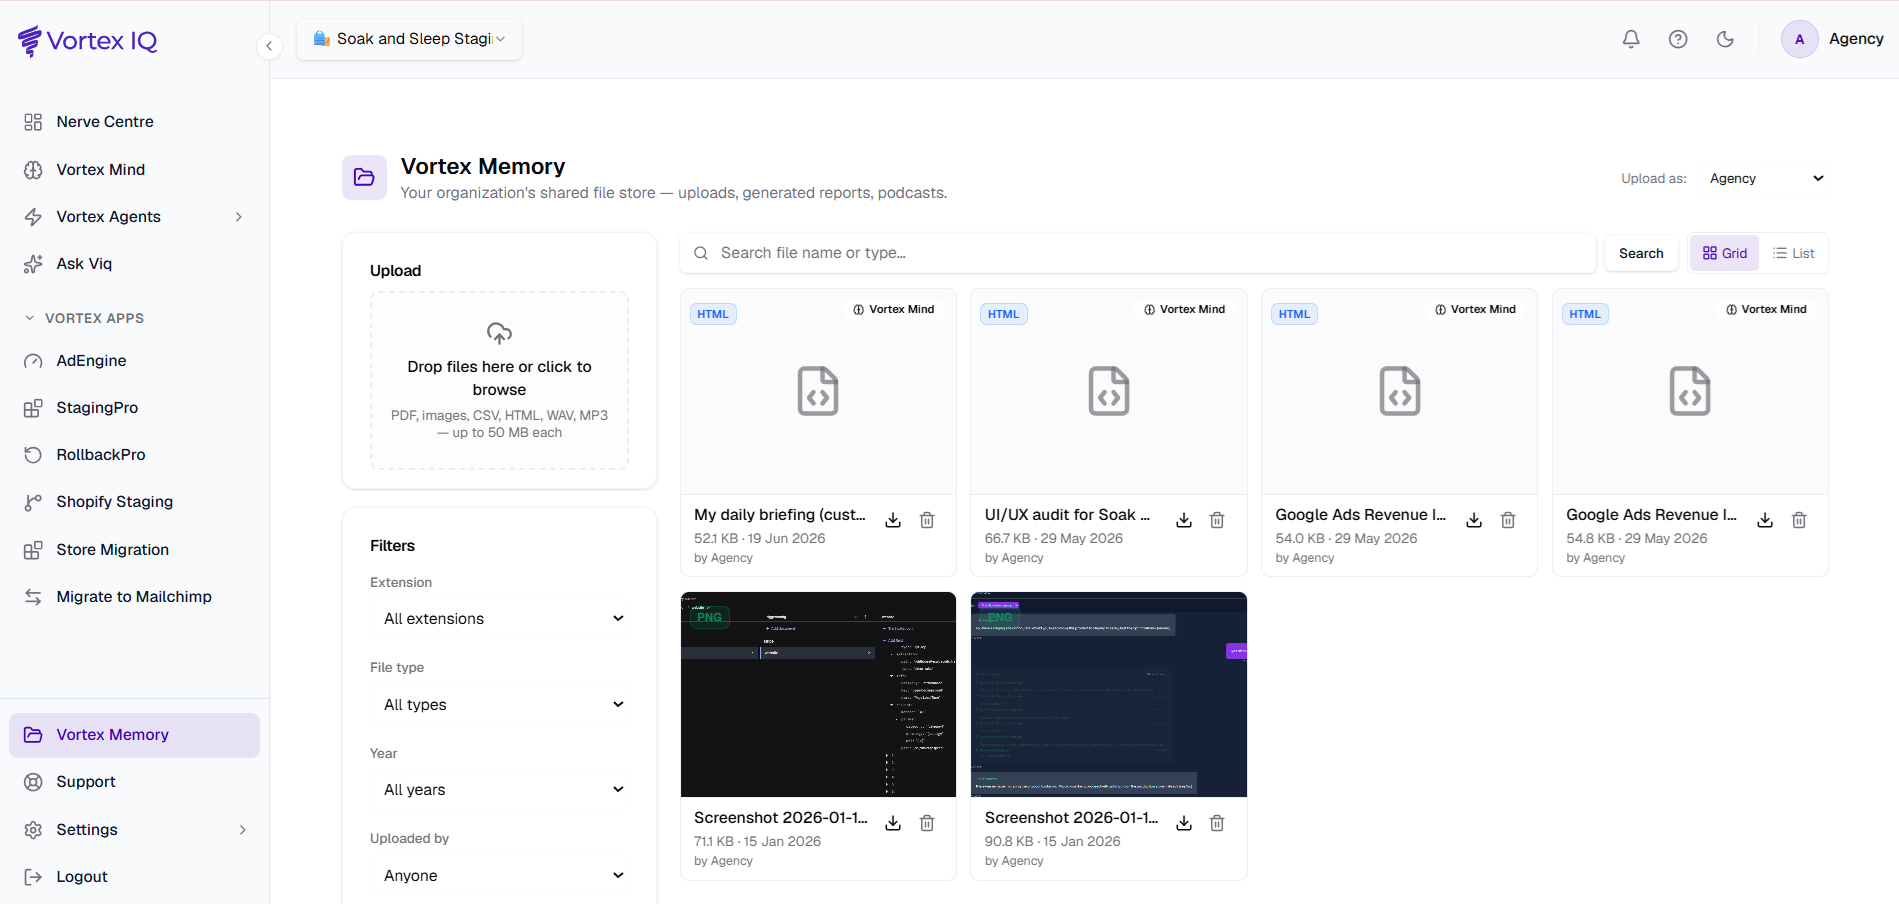The image size is (1899, 904).
Task: Download the 90.8 KB Screenshot file
Action: coord(1184,823)
